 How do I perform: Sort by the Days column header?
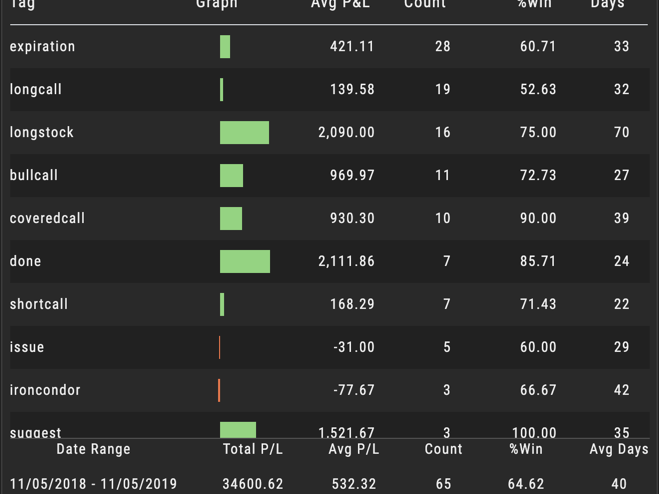click(607, 5)
